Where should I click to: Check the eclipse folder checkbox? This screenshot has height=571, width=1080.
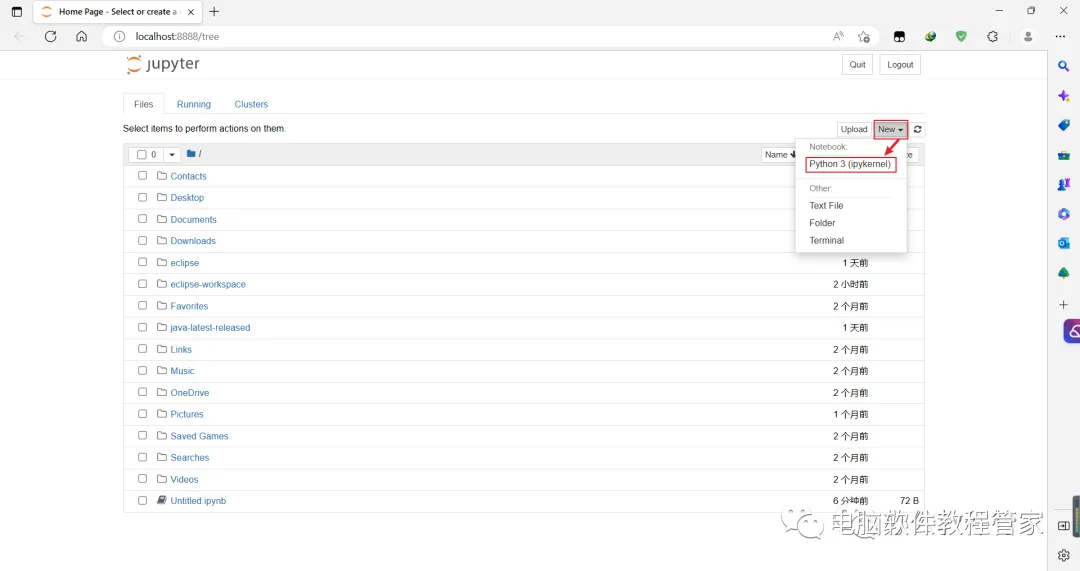(143, 262)
